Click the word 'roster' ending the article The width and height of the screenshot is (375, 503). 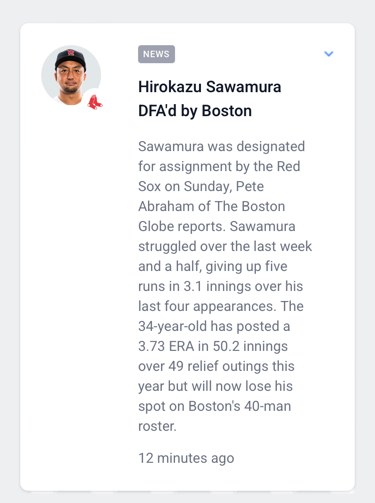[x=156, y=426]
